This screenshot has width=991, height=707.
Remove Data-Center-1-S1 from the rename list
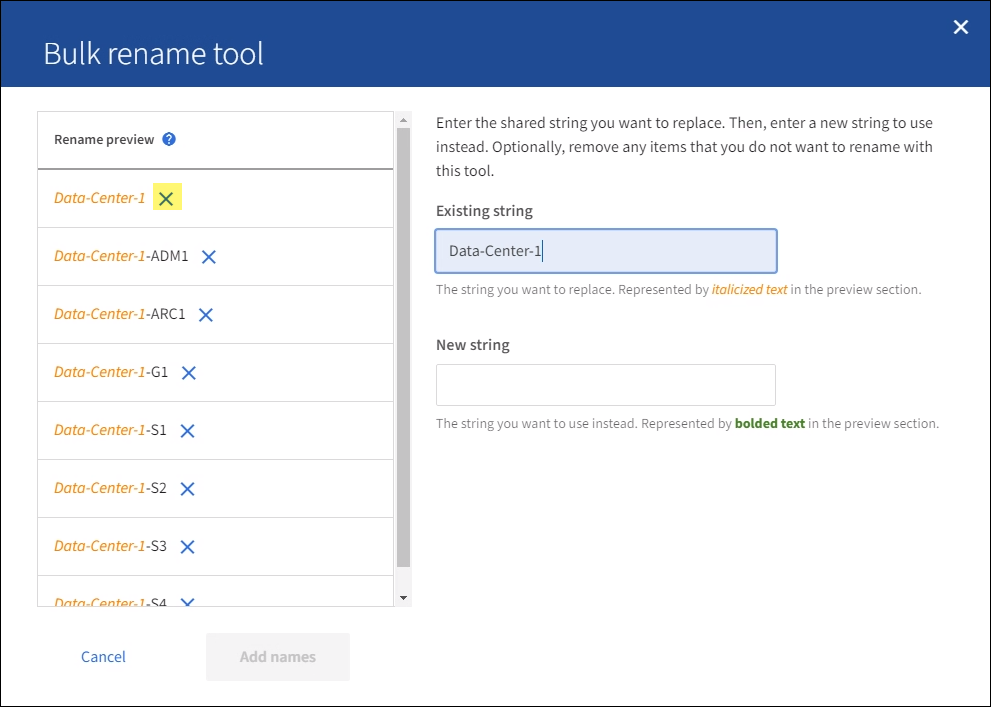(187, 431)
